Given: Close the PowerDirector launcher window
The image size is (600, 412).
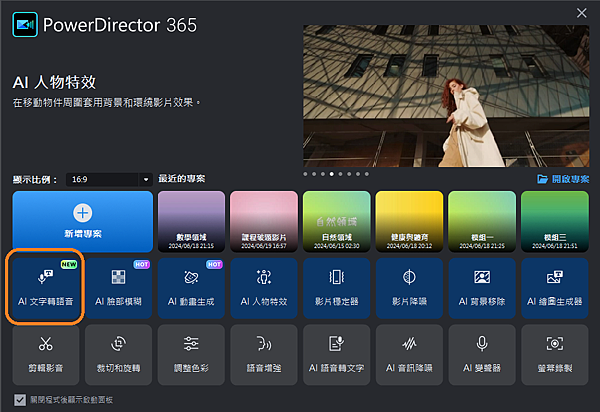Looking at the screenshot, I should coord(581,13).
